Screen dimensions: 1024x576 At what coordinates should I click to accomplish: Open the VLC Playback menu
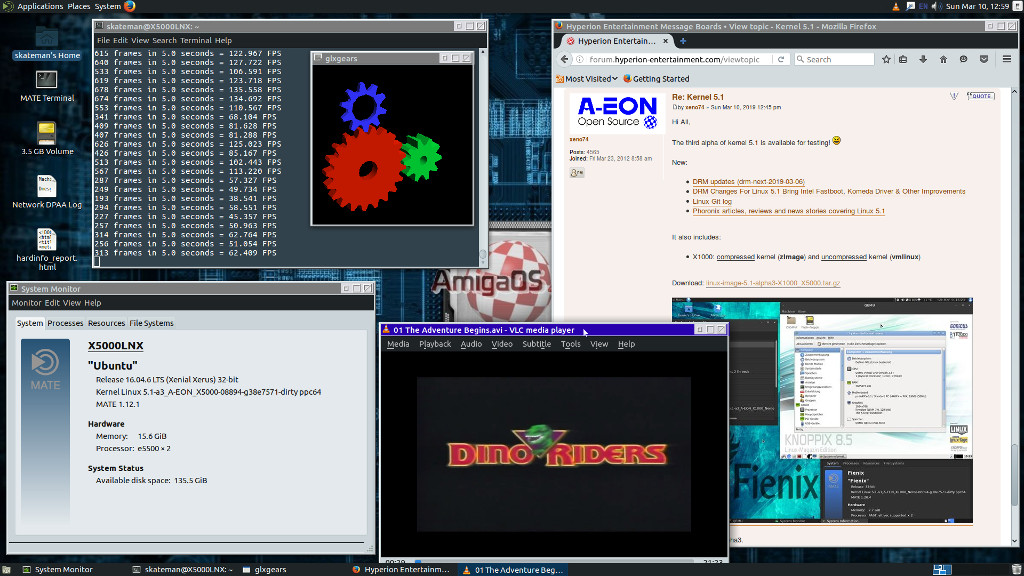coord(435,344)
